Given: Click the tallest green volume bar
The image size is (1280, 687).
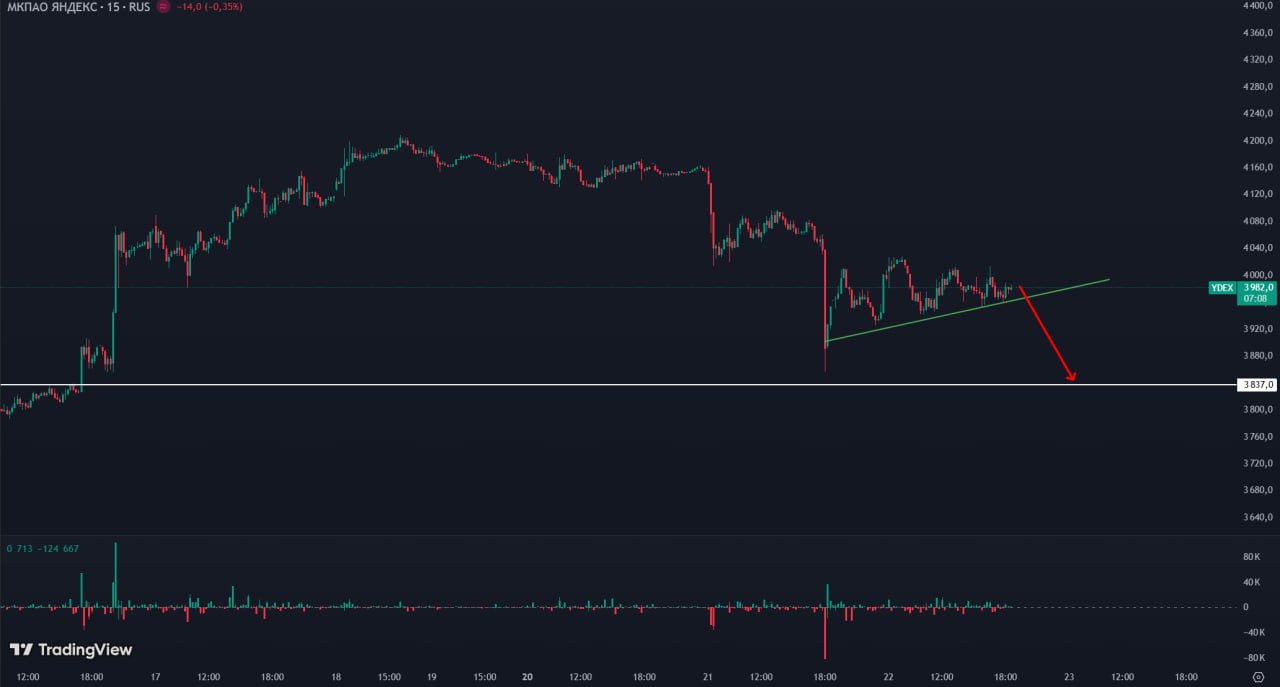Looking at the screenshot, I should pos(116,573).
